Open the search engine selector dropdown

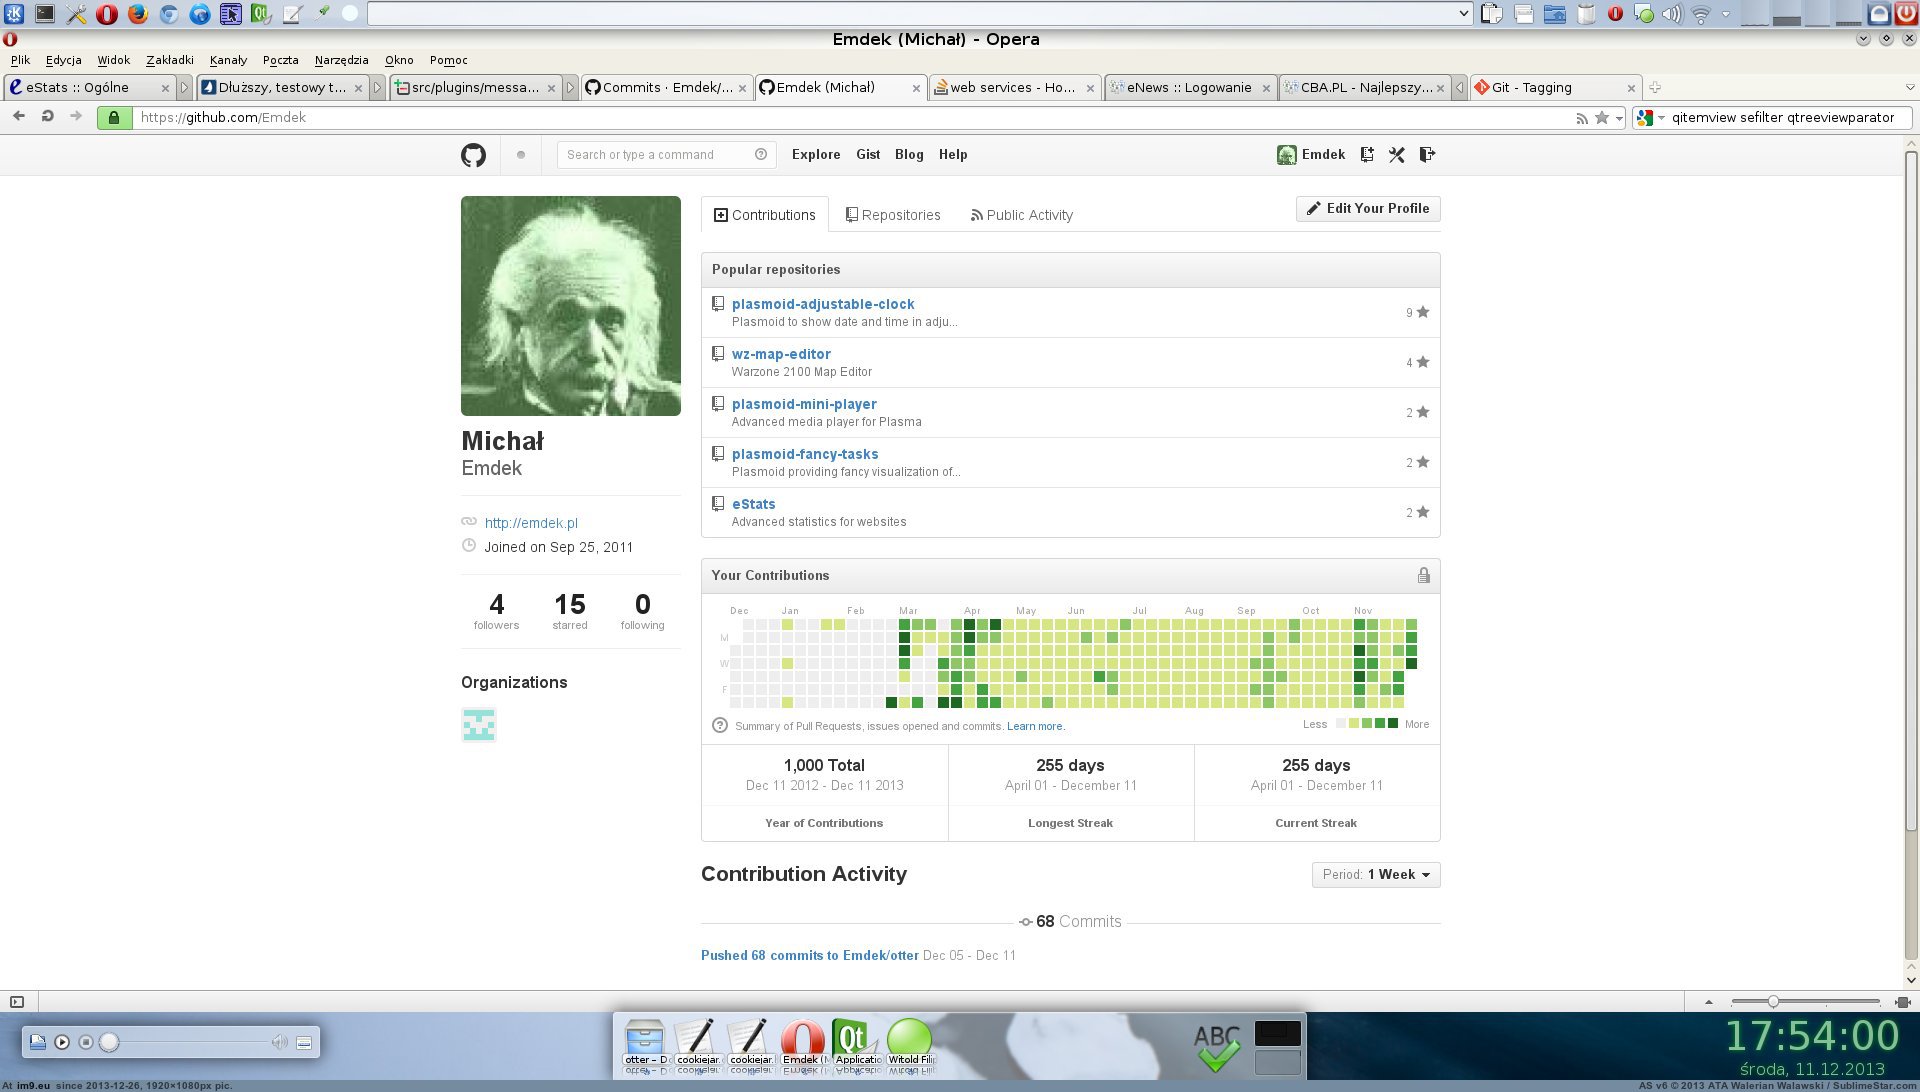click(1661, 118)
